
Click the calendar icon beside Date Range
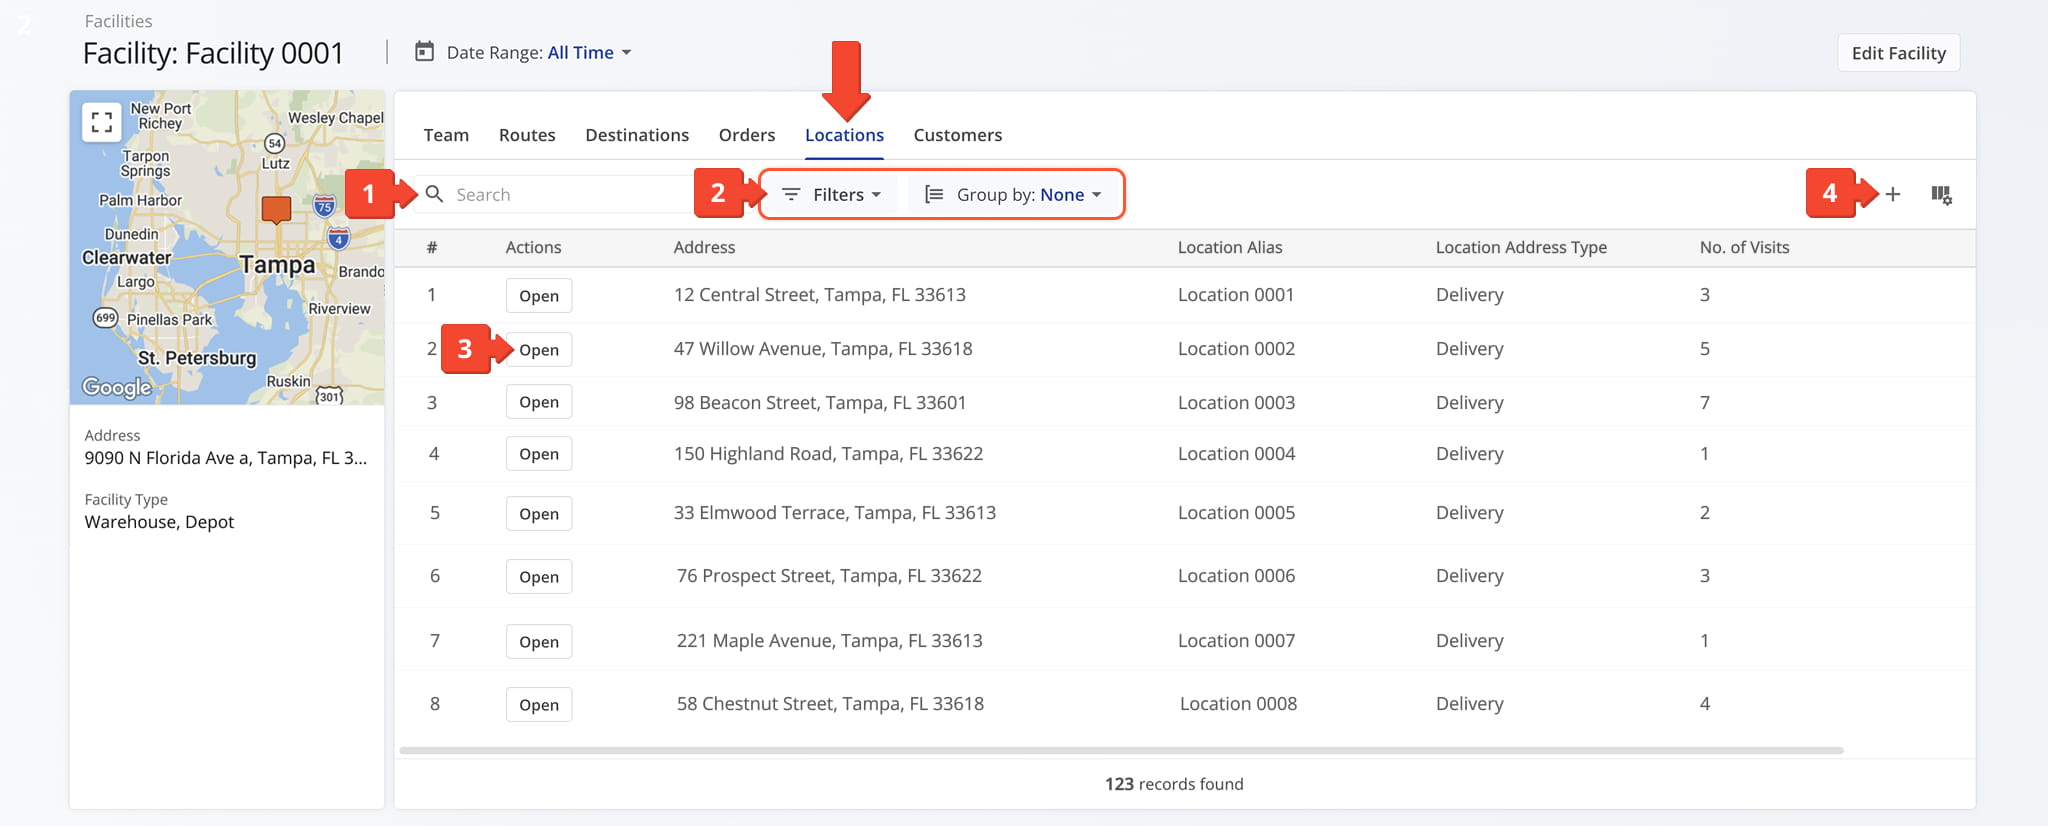(425, 52)
